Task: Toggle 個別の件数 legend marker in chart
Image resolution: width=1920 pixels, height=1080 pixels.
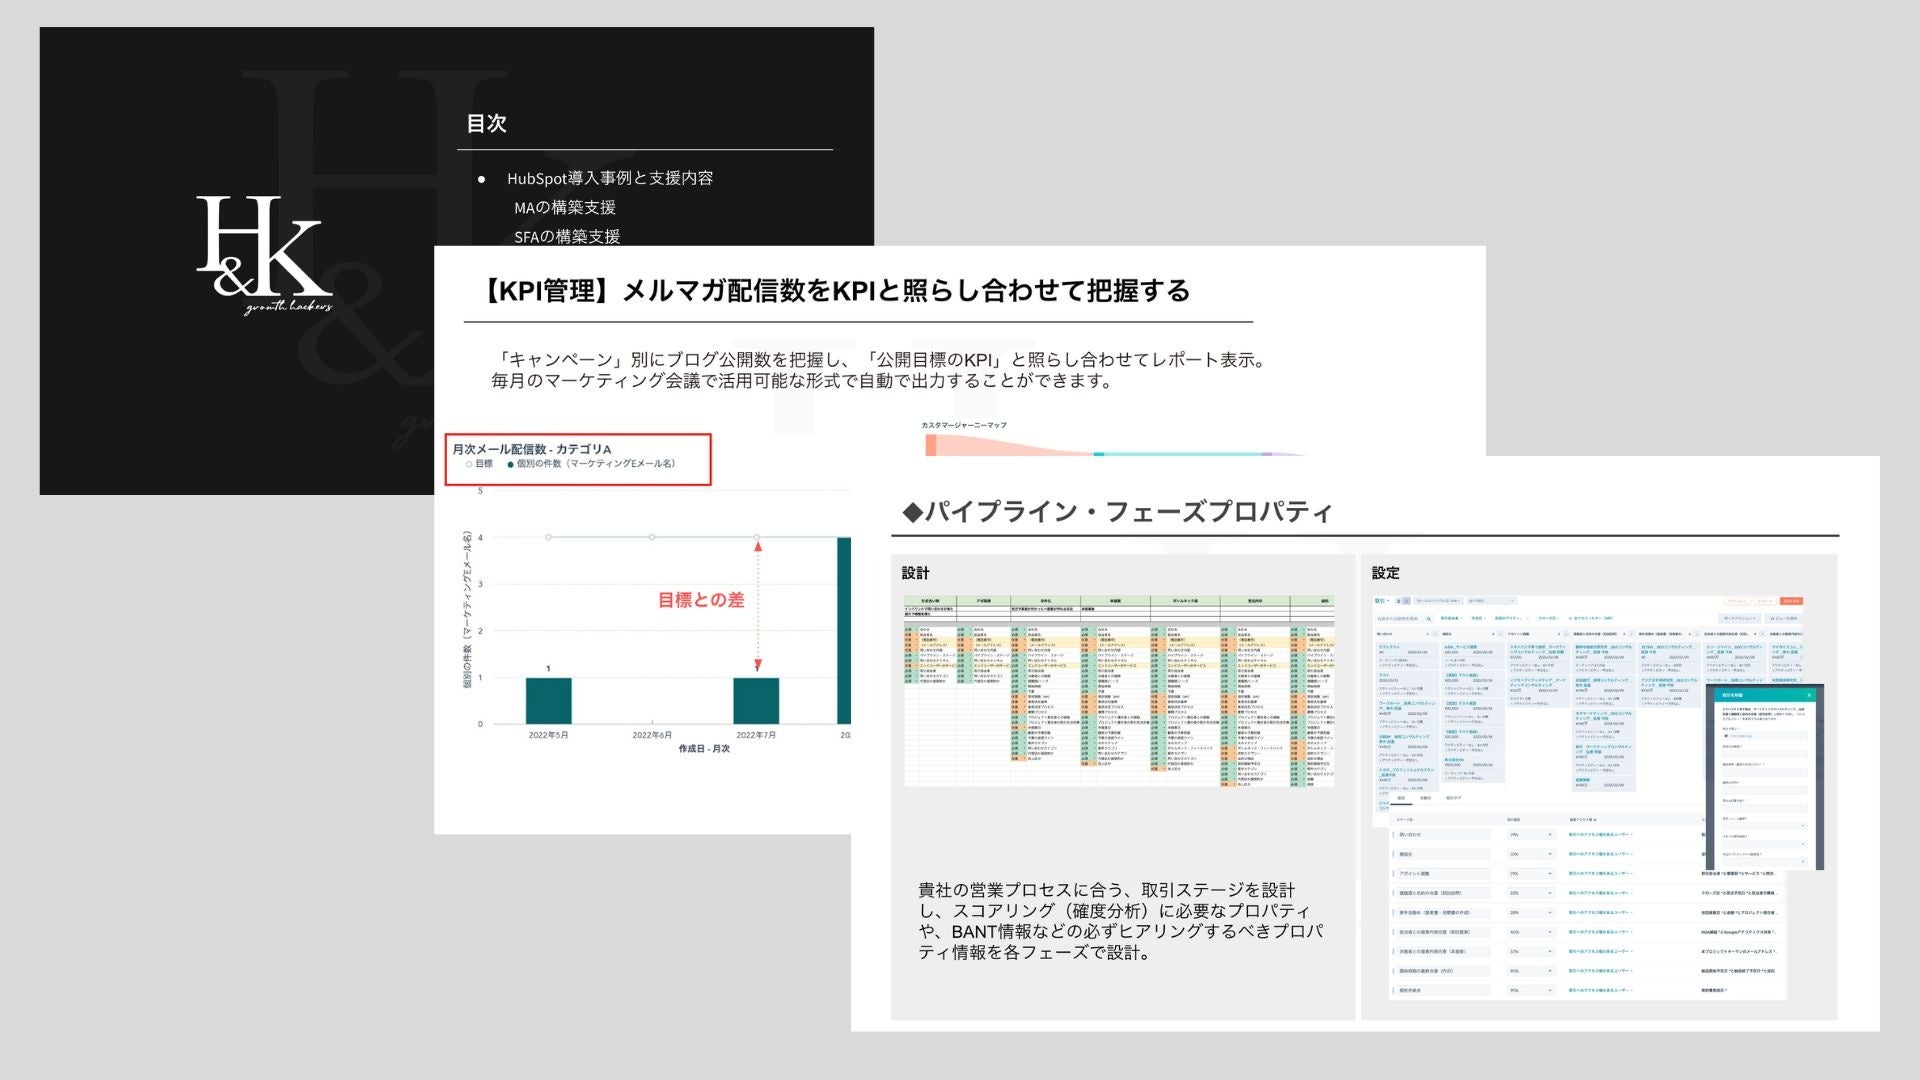Action: point(511,464)
